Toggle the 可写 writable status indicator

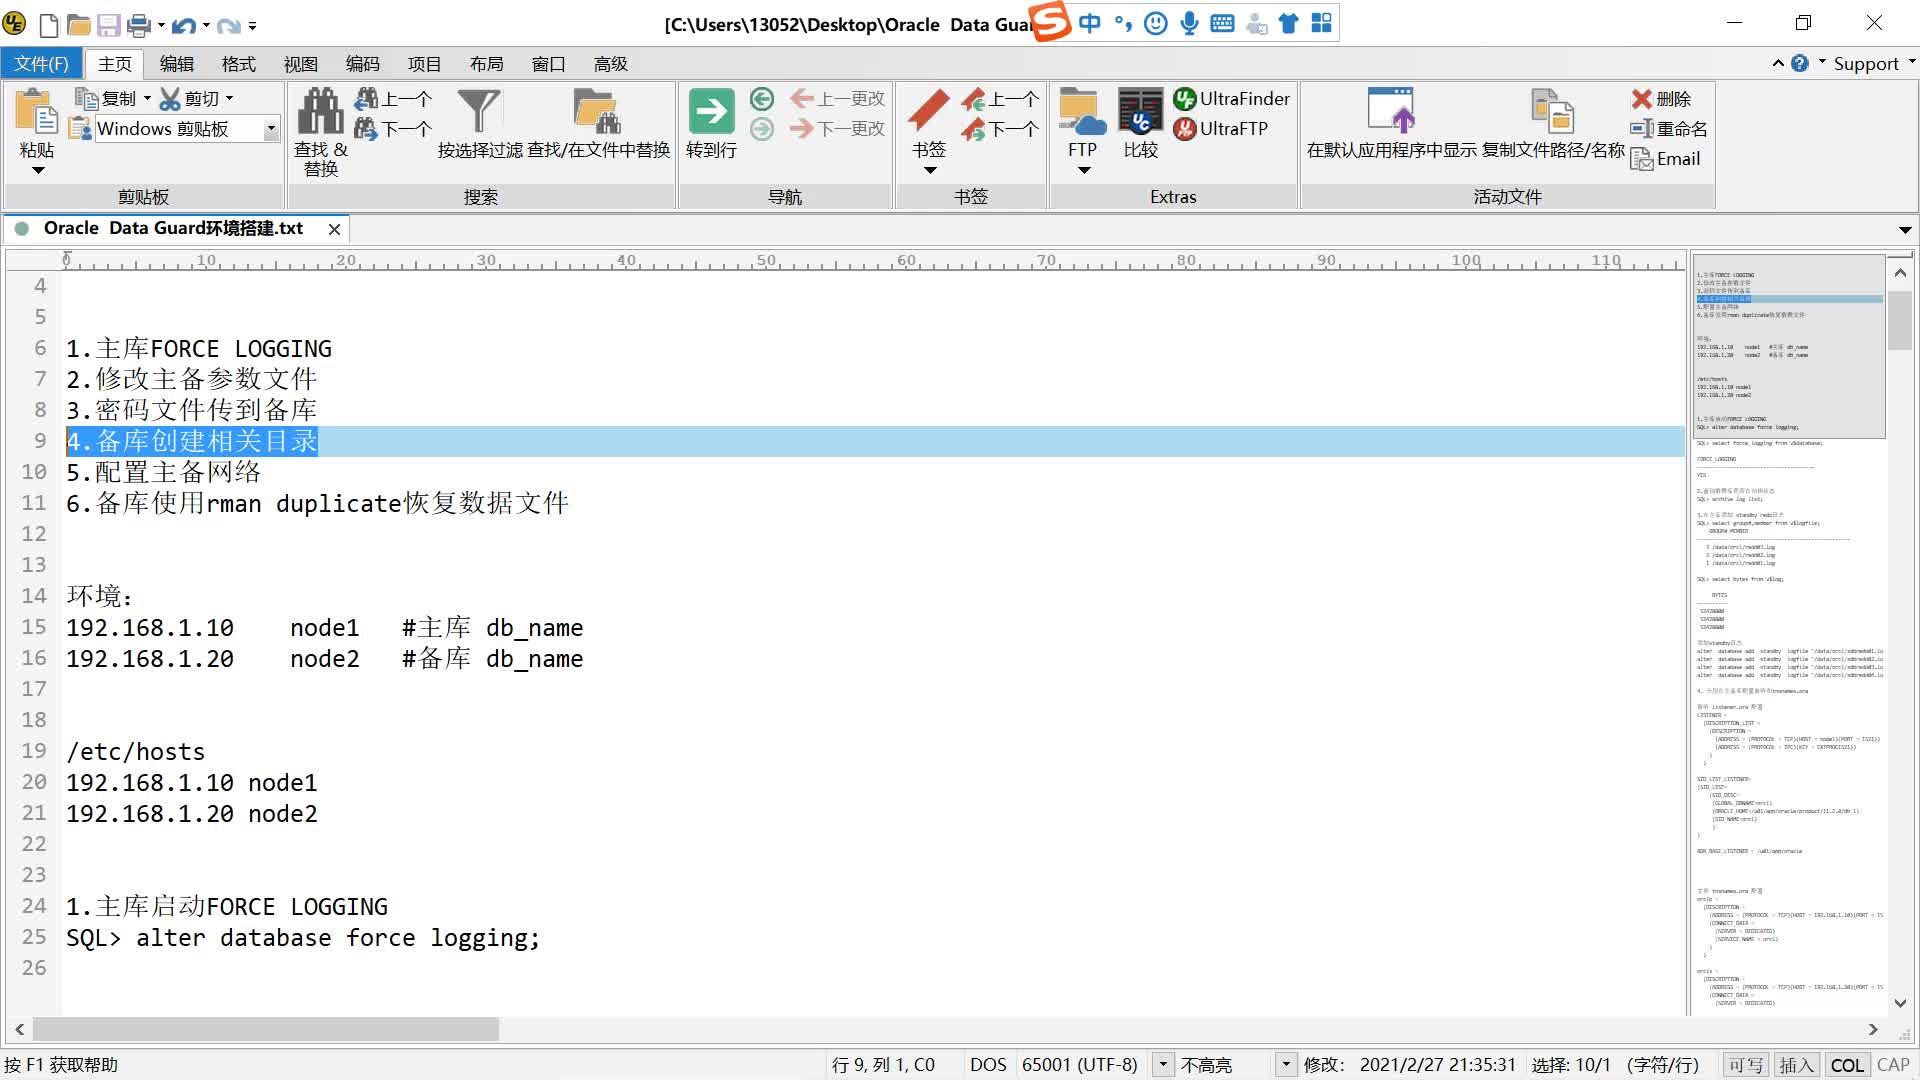(1746, 1065)
